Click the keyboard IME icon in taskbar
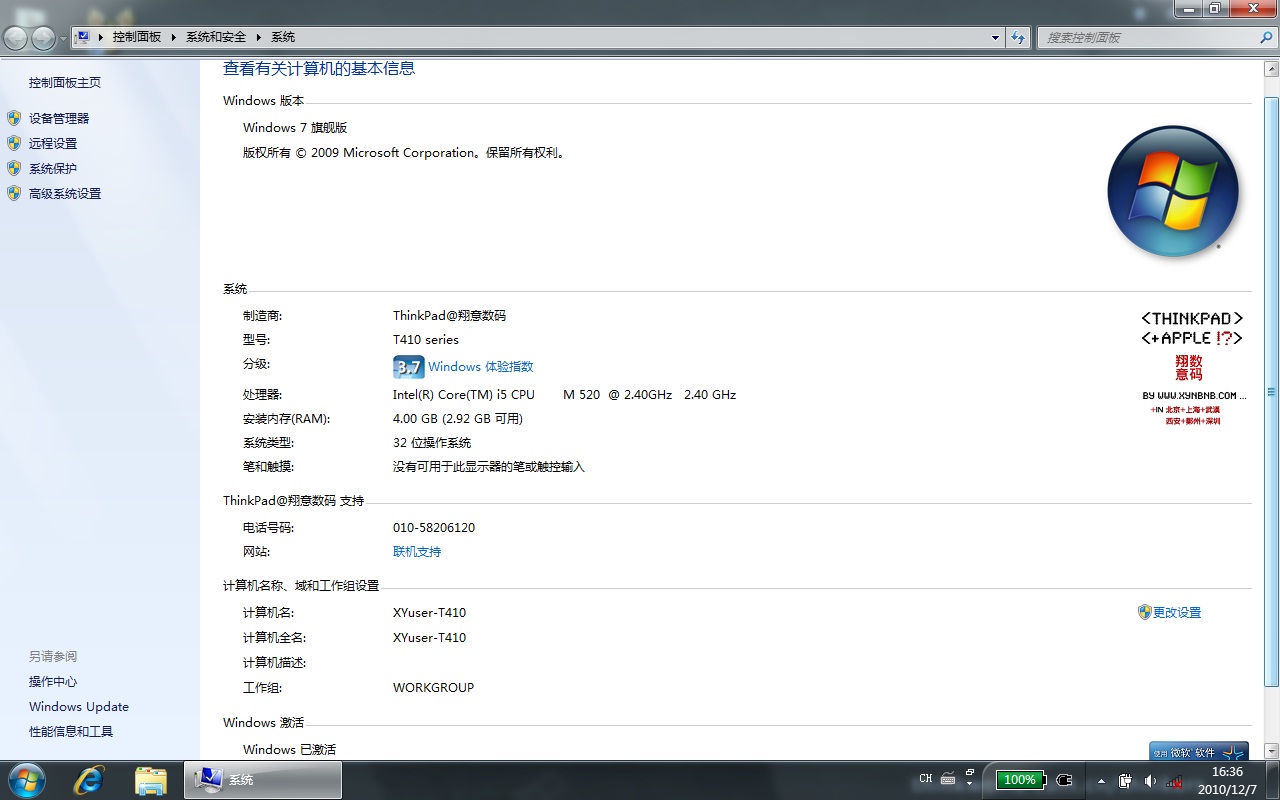Viewport: 1280px width, 800px height. tap(948, 779)
